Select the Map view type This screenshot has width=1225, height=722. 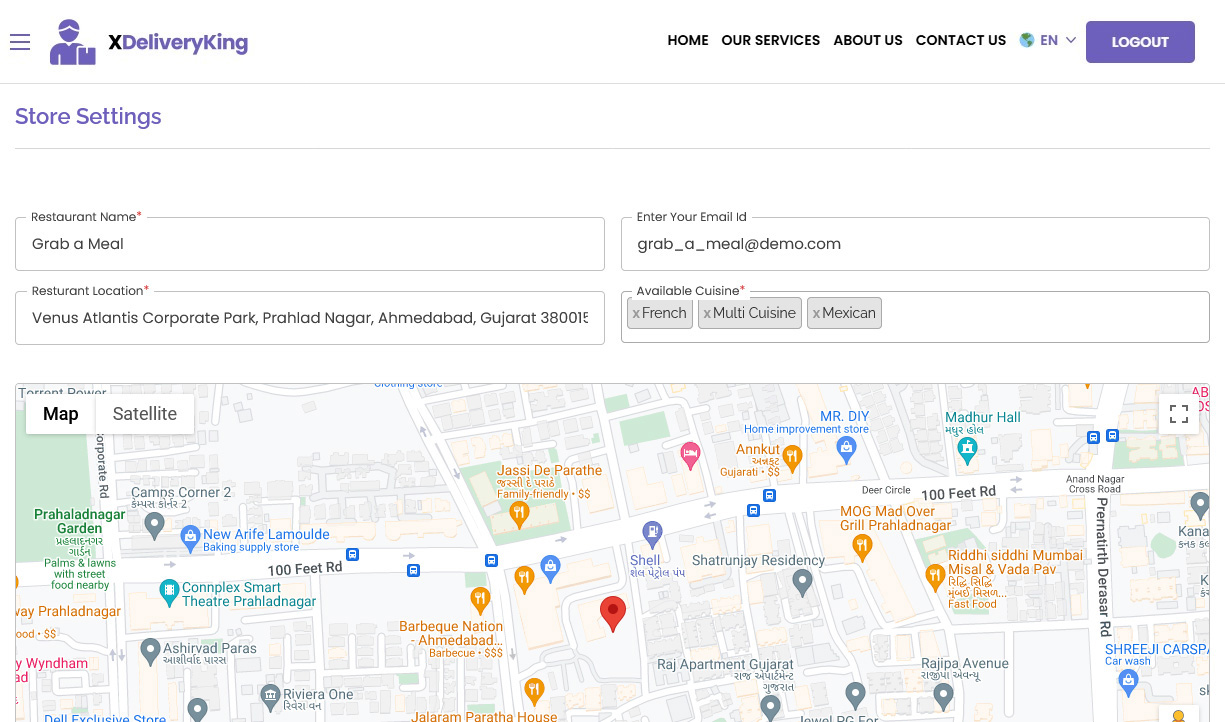click(61, 414)
